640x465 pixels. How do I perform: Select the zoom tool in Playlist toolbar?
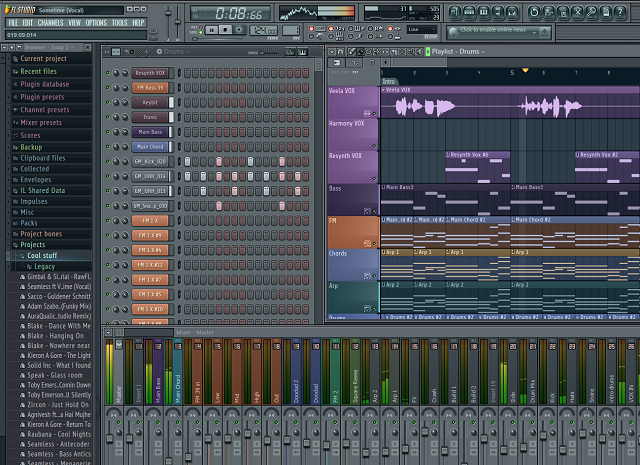[410, 52]
